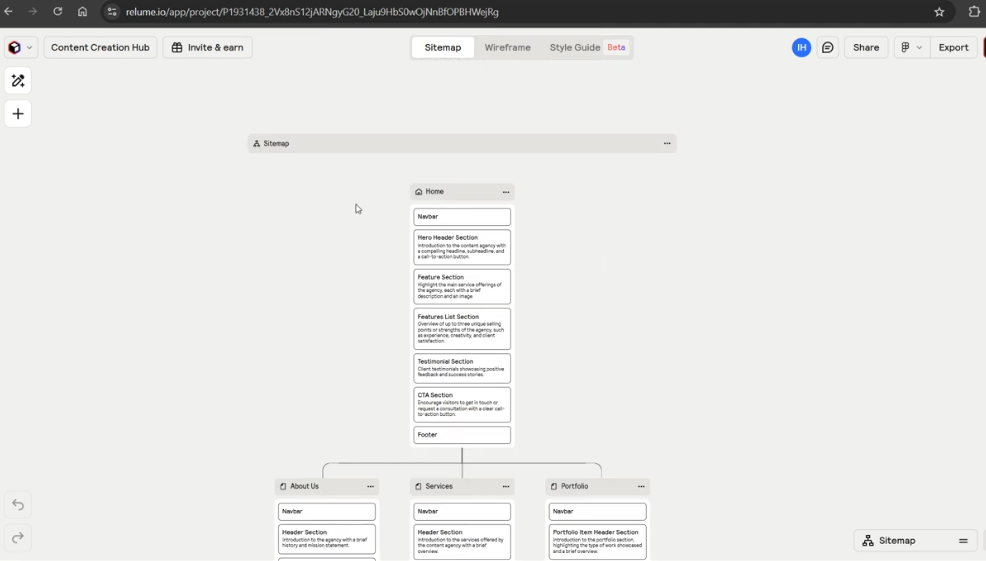
Task: Open the IH user avatar
Action: (801, 48)
